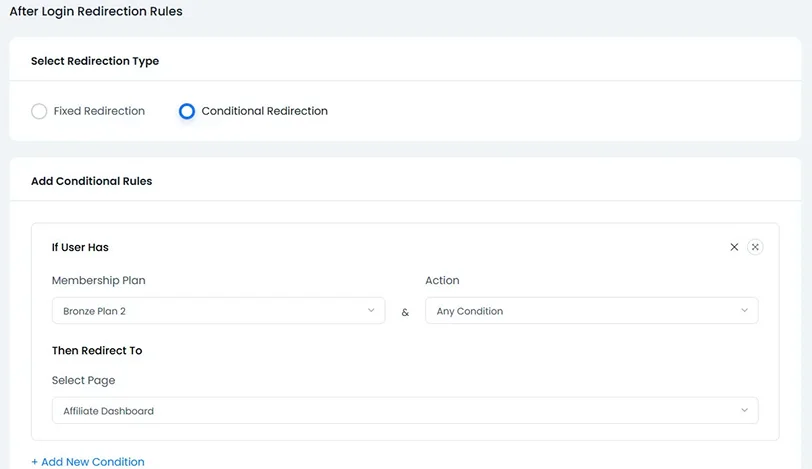Click the Add New Condition link
This screenshot has height=469, width=812.
coord(88,462)
